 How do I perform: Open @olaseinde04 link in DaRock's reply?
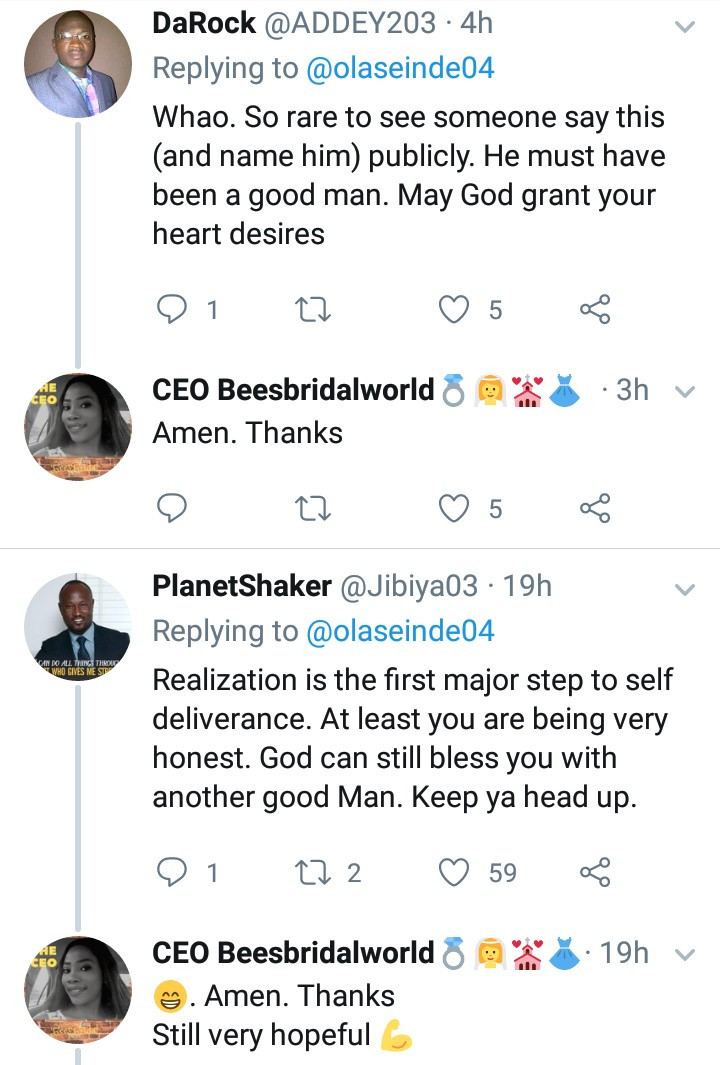[399, 68]
